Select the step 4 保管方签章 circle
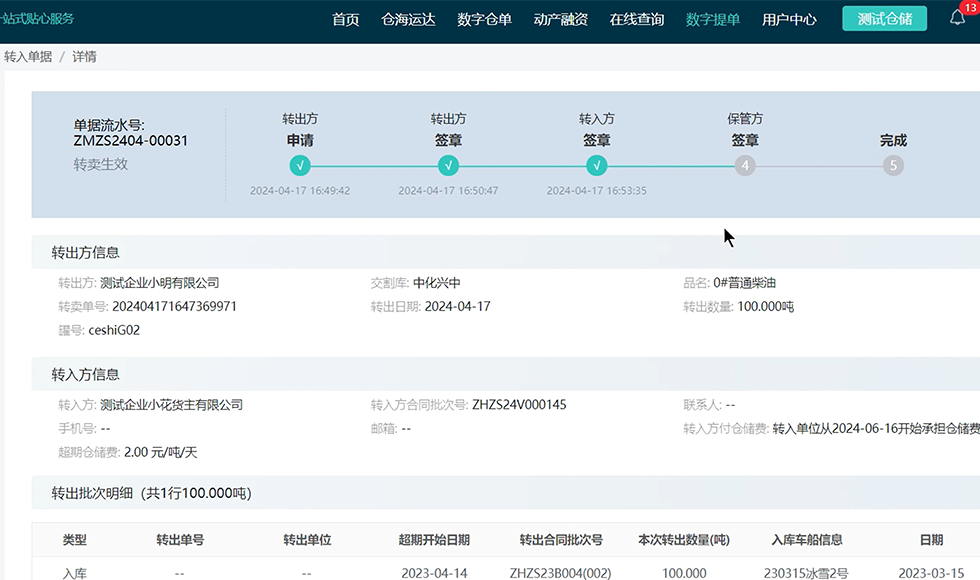 pyautogui.click(x=745, y=166)
